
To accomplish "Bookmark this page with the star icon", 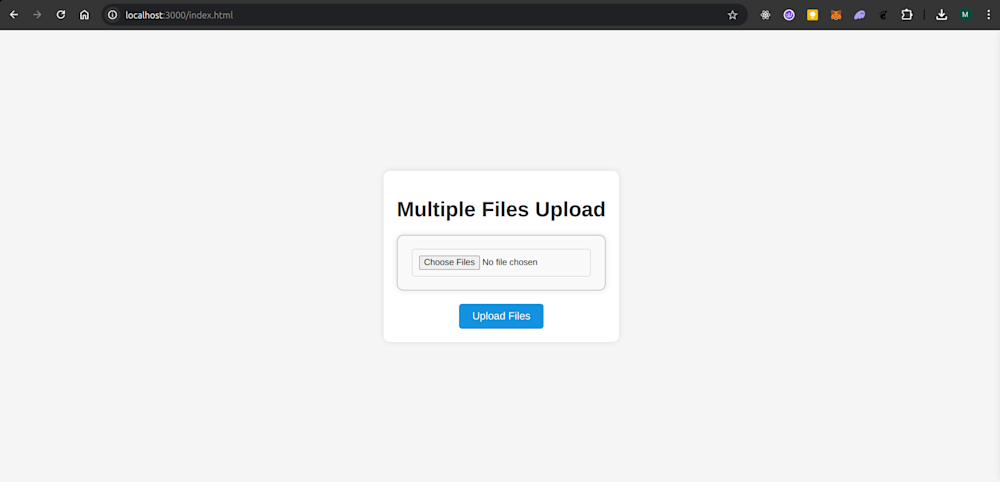I will click(x=732, y=15).
